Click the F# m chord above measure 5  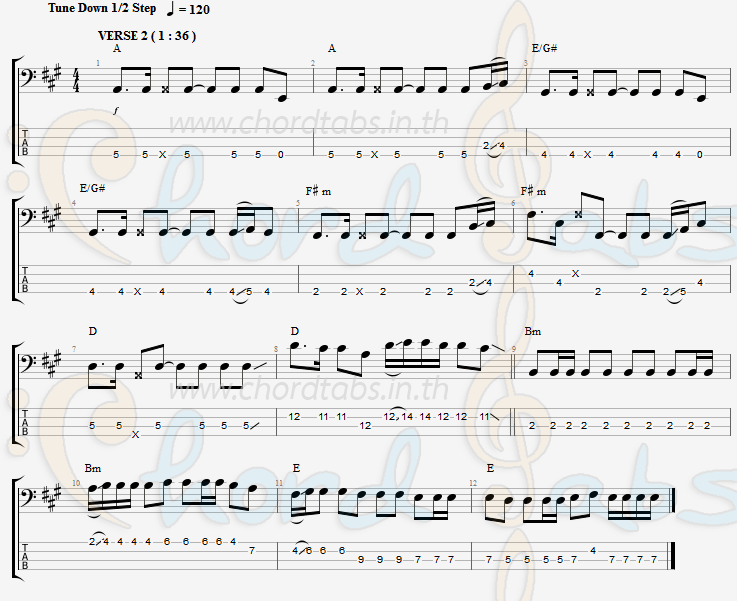pyautogui.click(x=318, y=191)
